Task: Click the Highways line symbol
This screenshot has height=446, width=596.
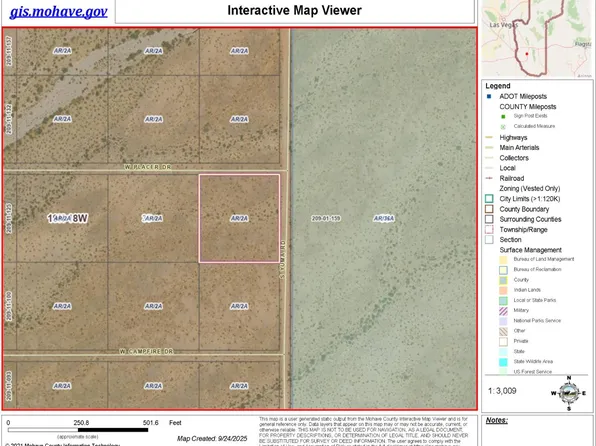Action: point(489,137)
